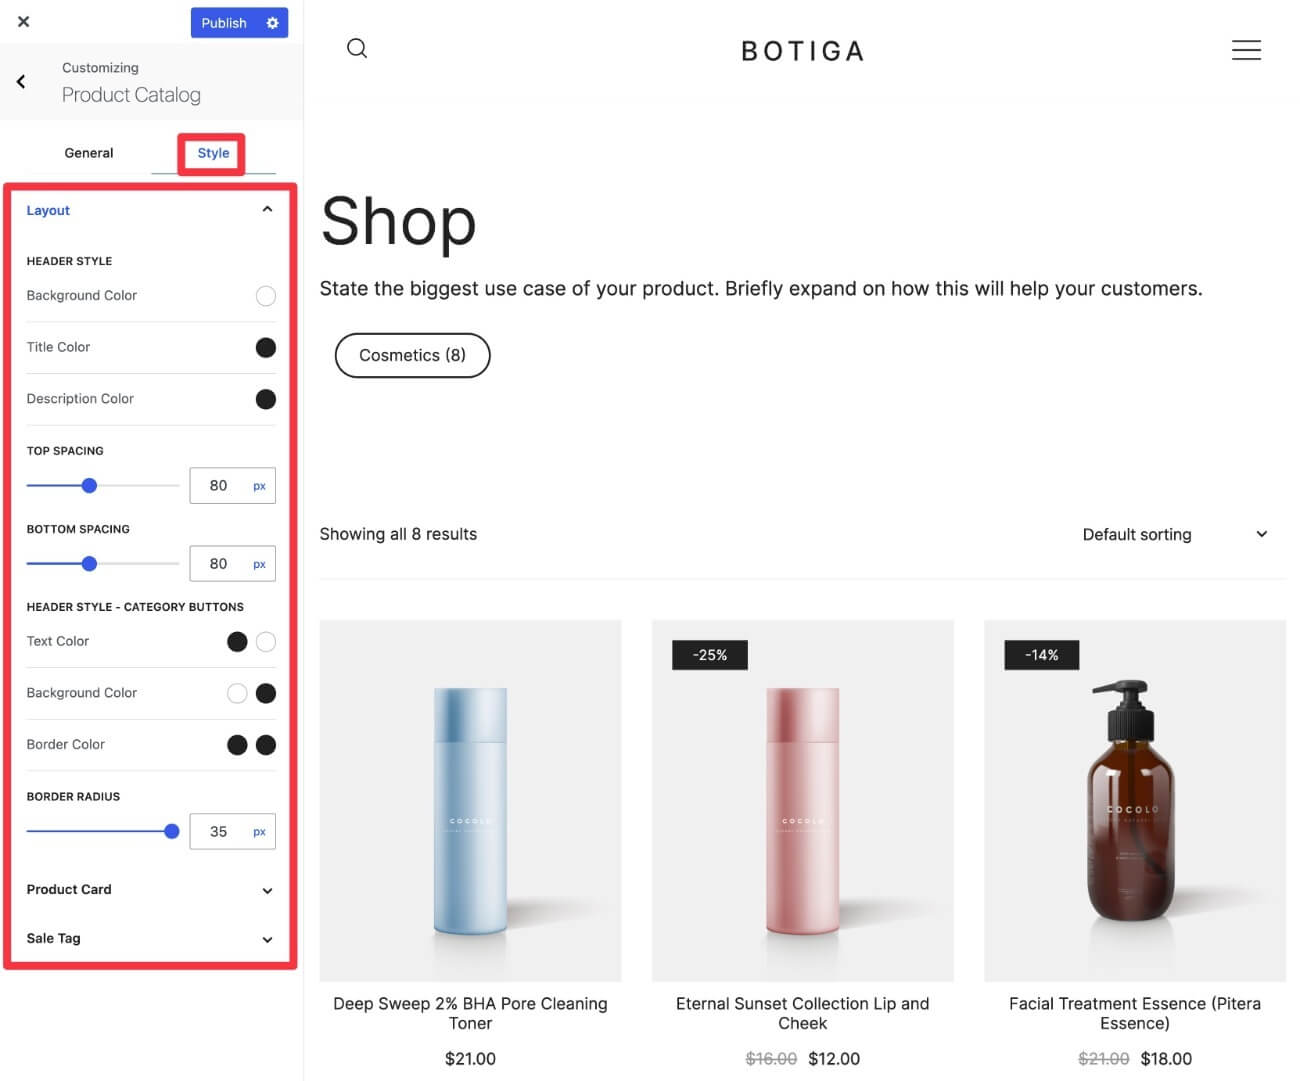Click the -14% sale badge

(x=1042, y=655)
